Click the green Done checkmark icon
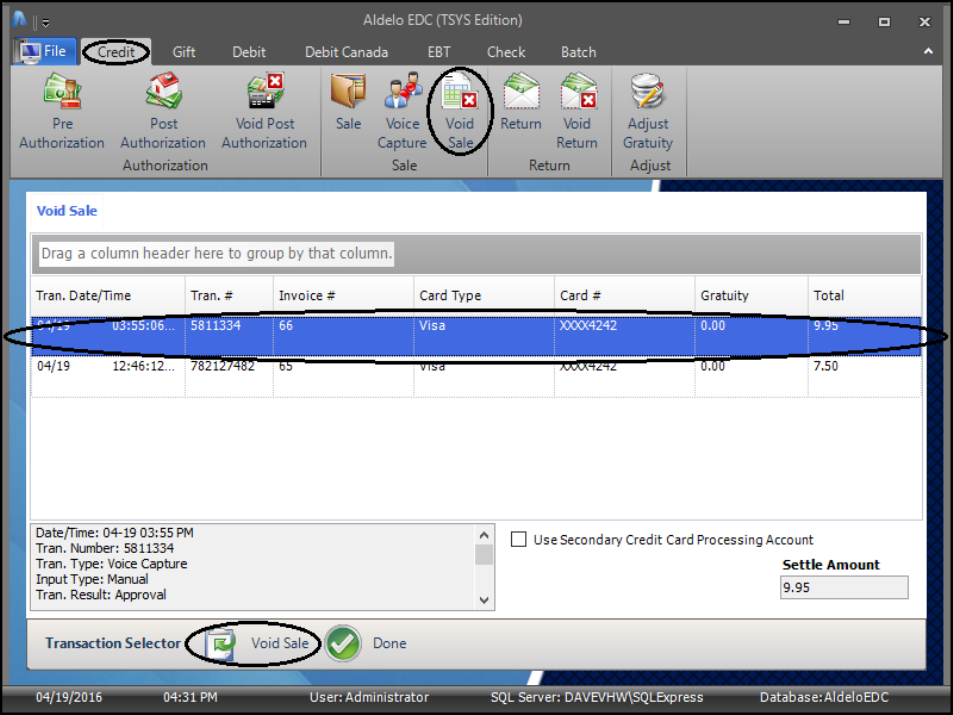 343,643
